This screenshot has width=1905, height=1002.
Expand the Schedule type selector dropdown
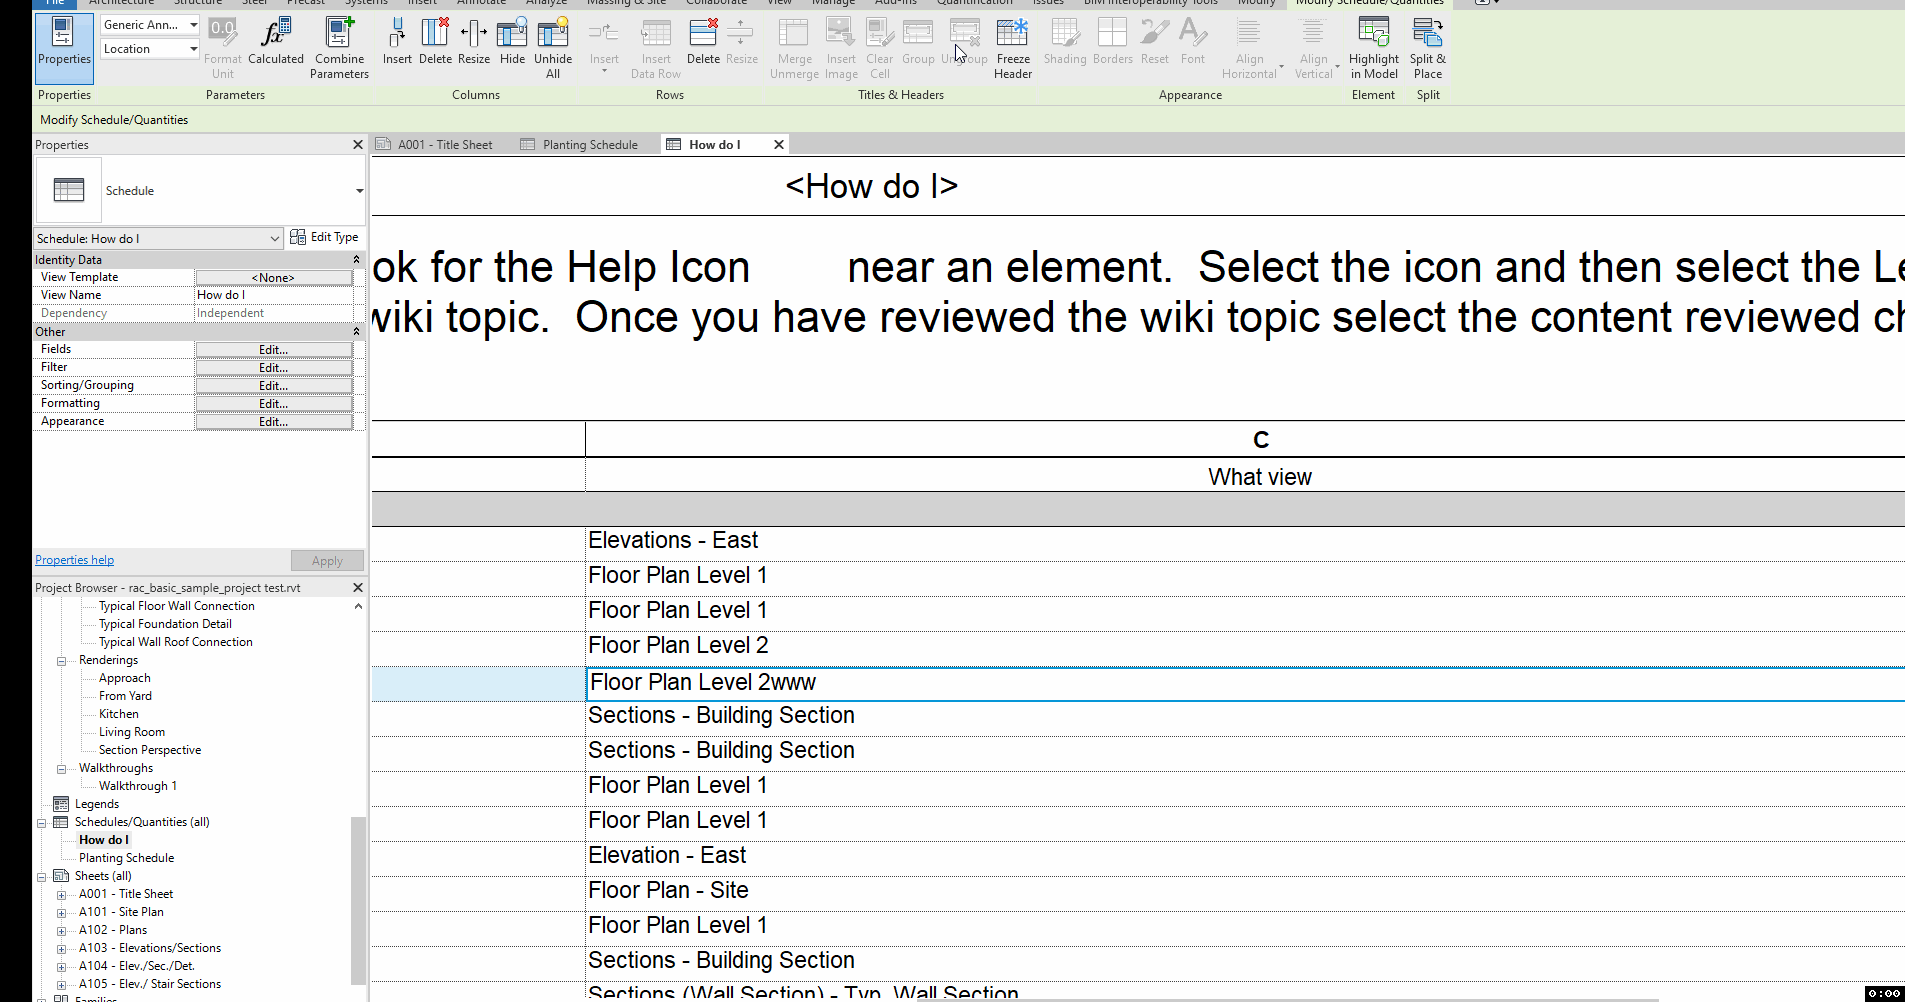(359, 191)
